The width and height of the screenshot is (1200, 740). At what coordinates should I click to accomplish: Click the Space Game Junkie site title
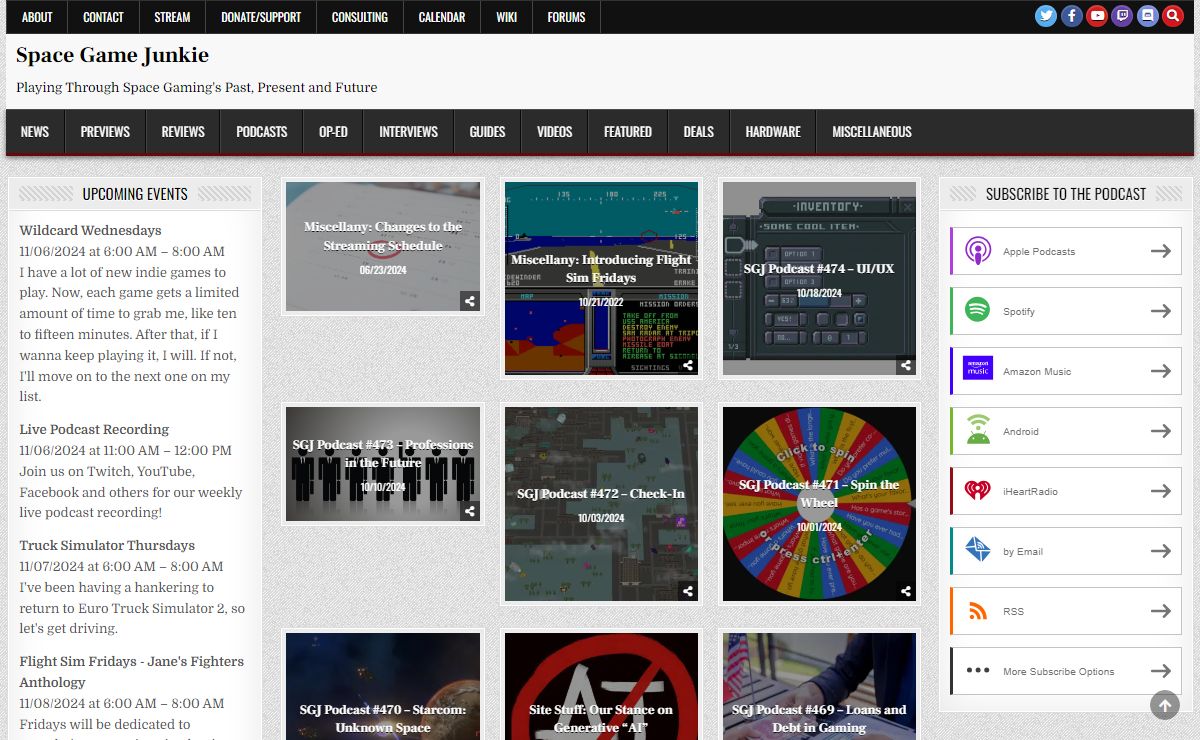[112, 55]
